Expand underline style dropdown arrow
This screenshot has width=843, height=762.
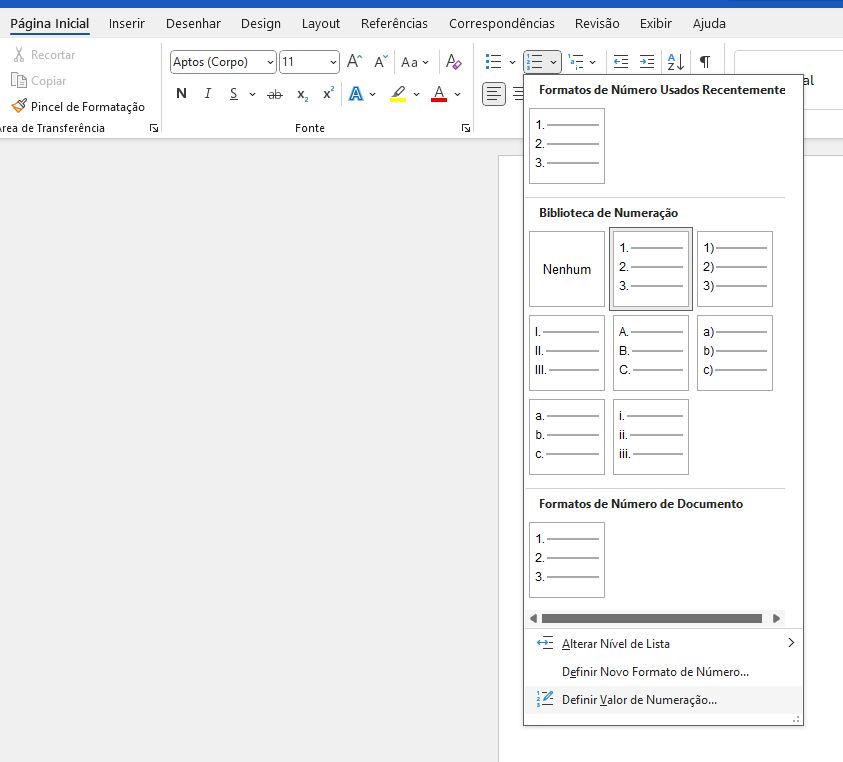(252, 95)
